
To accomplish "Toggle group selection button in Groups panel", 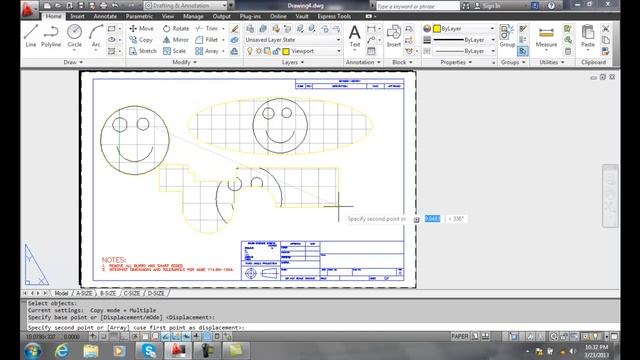I will (x=523, y=51).
